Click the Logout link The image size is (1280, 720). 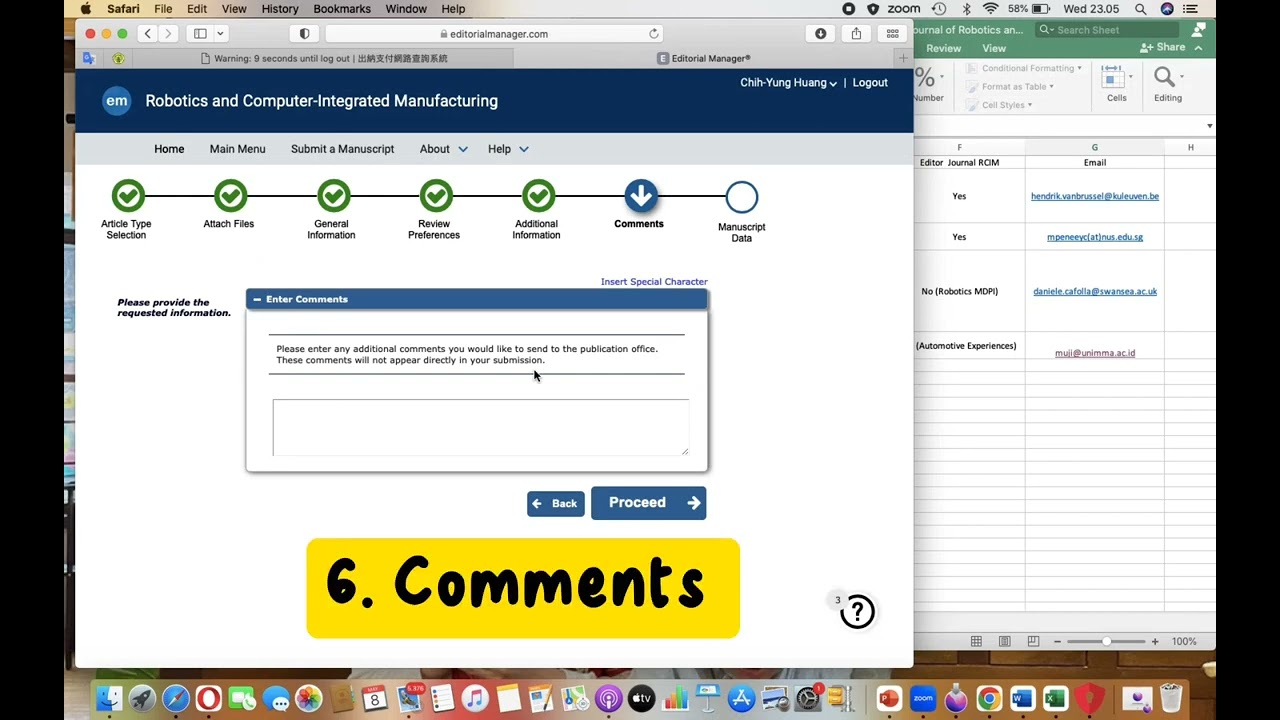pyautogui.click(x=870, y=83)
